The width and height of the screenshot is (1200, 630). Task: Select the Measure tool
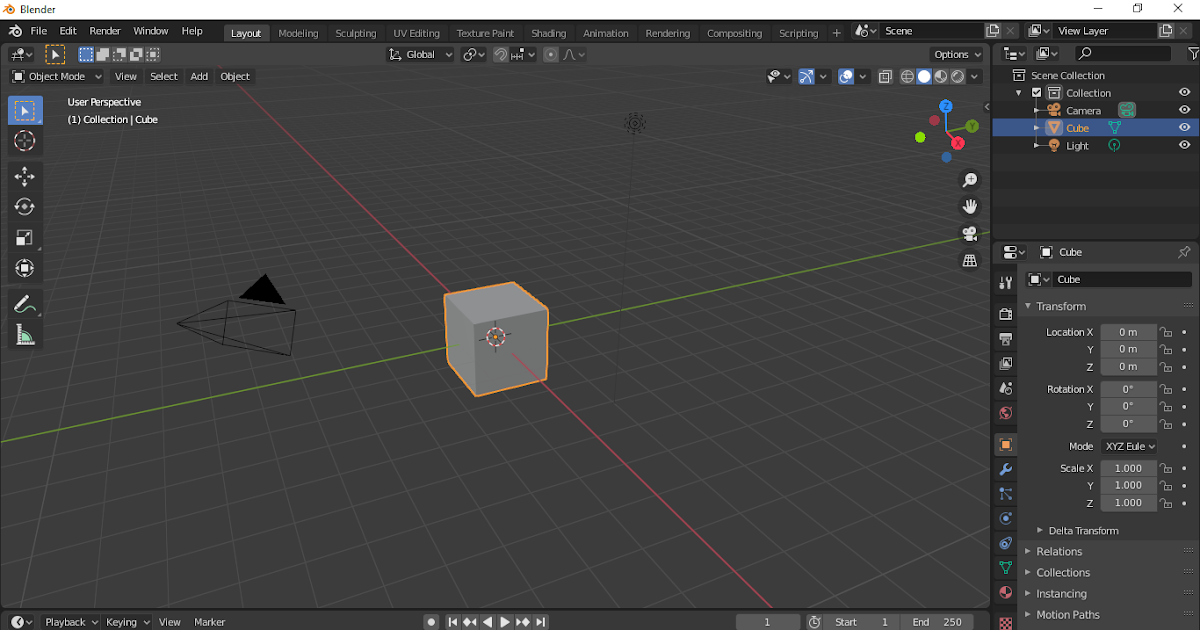tap(25, 335)
